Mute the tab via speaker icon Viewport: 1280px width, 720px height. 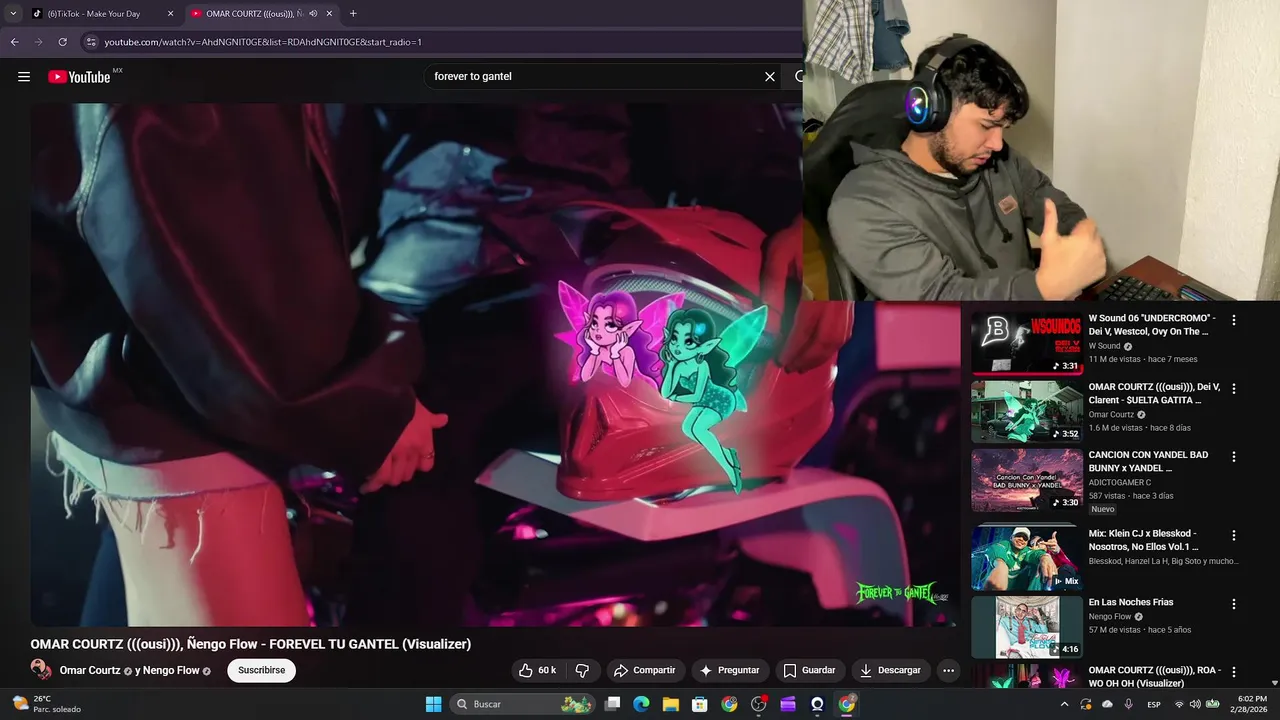313,14
